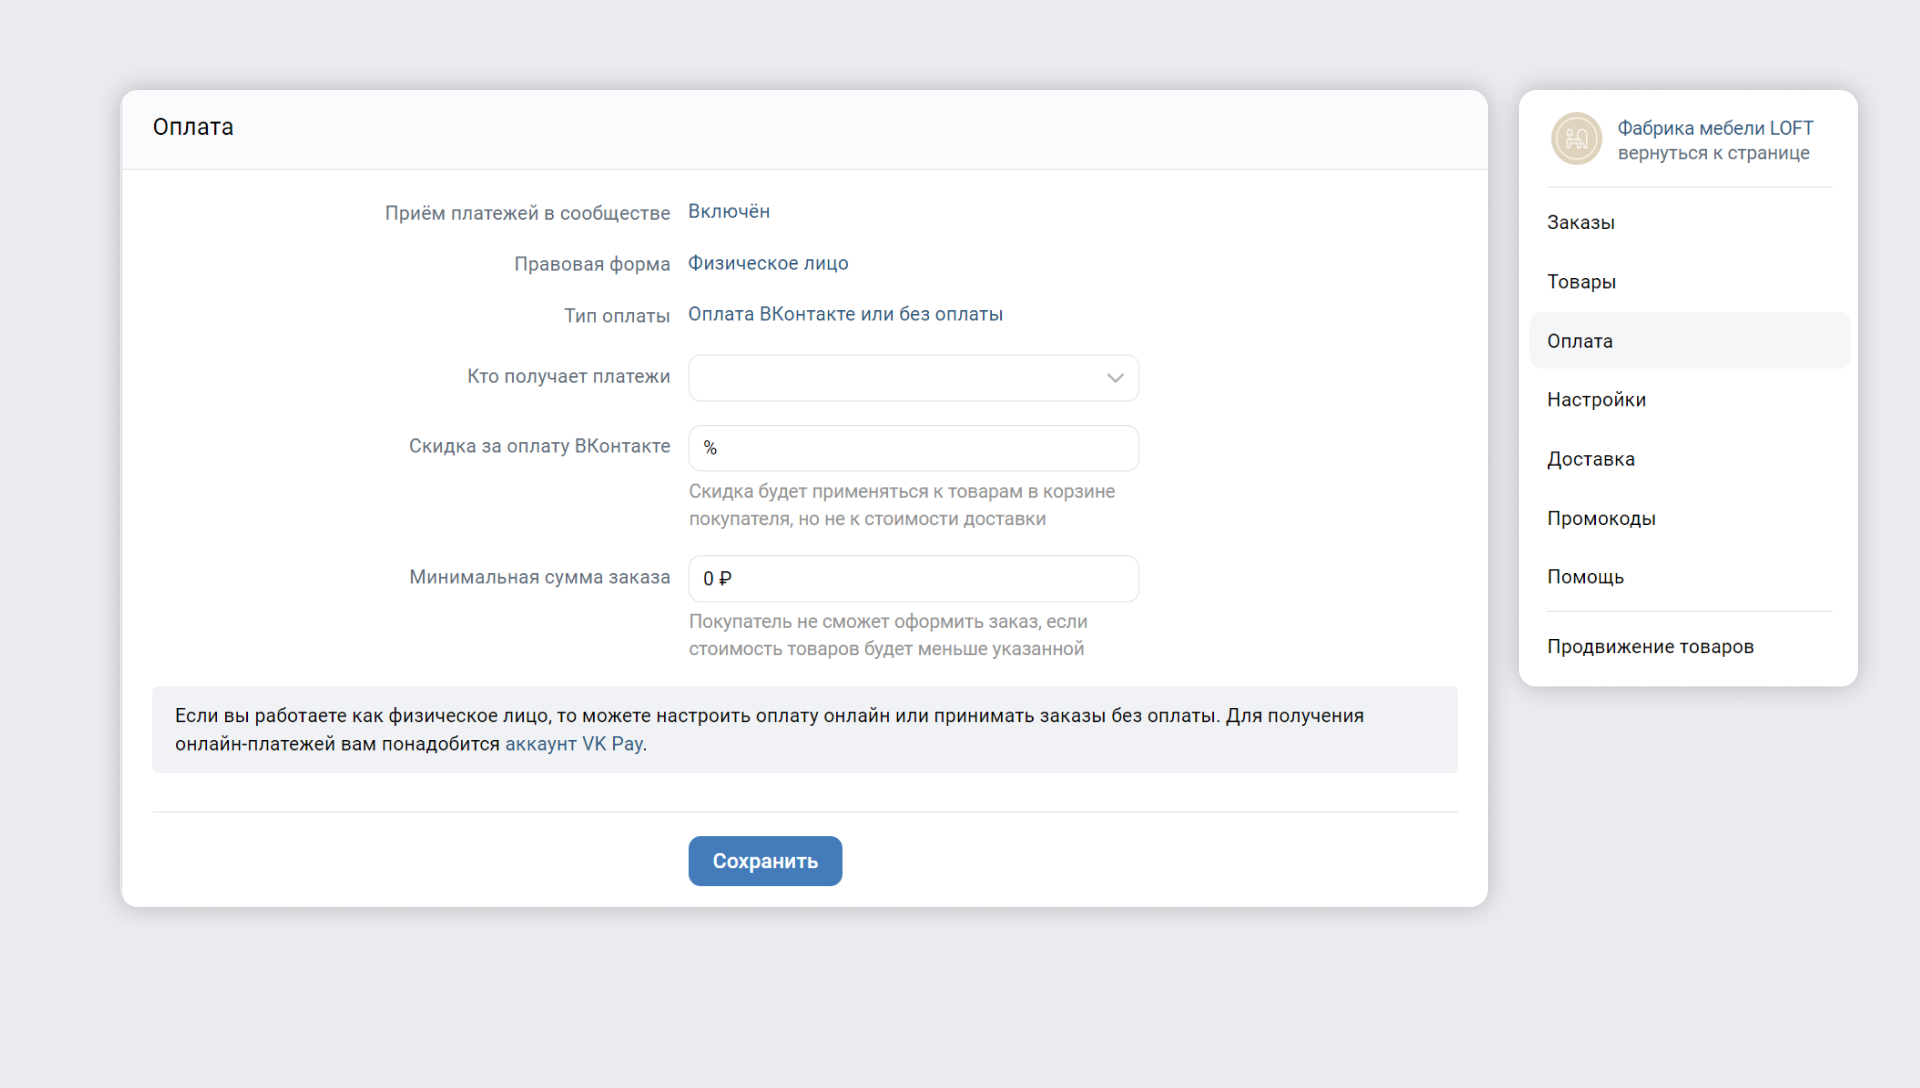
Task: Click вернуться к странице text
Action: click(1713, 153)
